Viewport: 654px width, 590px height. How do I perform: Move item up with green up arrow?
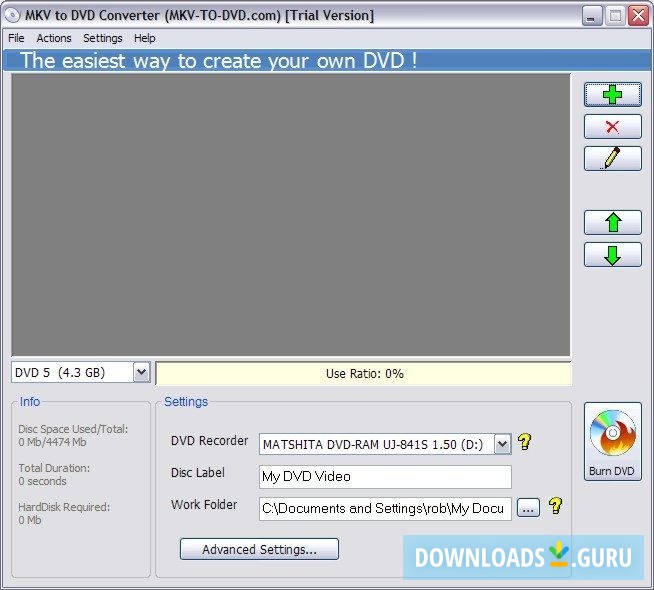[612, 222]
